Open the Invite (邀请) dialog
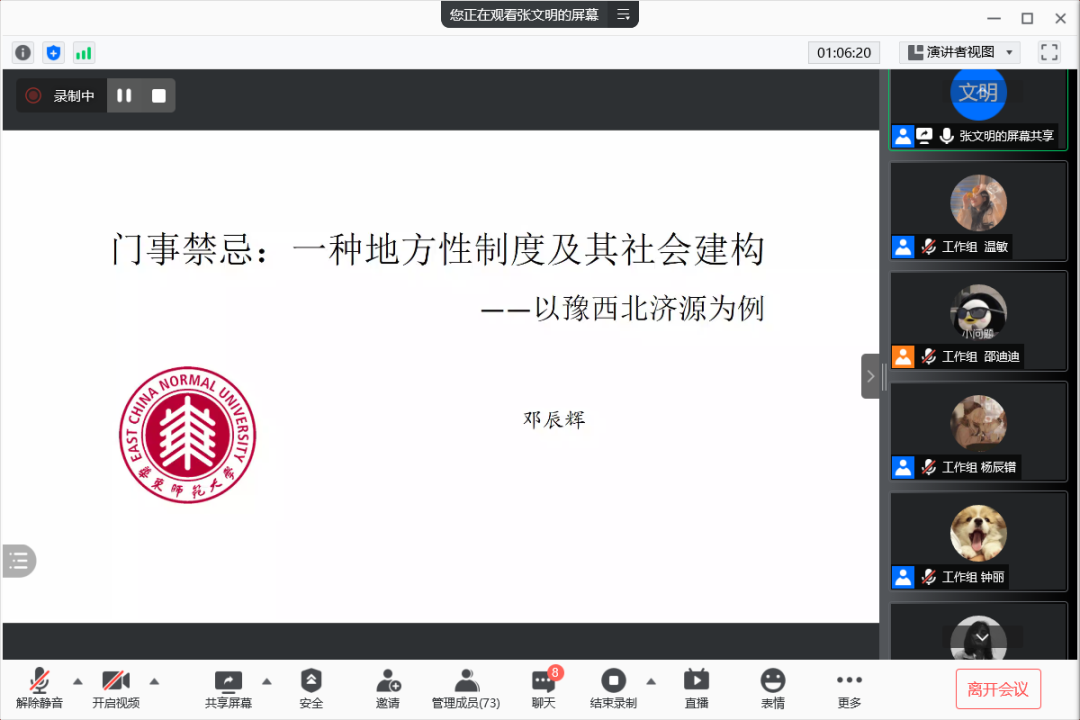1080x720 pixels. pos(388,688)
